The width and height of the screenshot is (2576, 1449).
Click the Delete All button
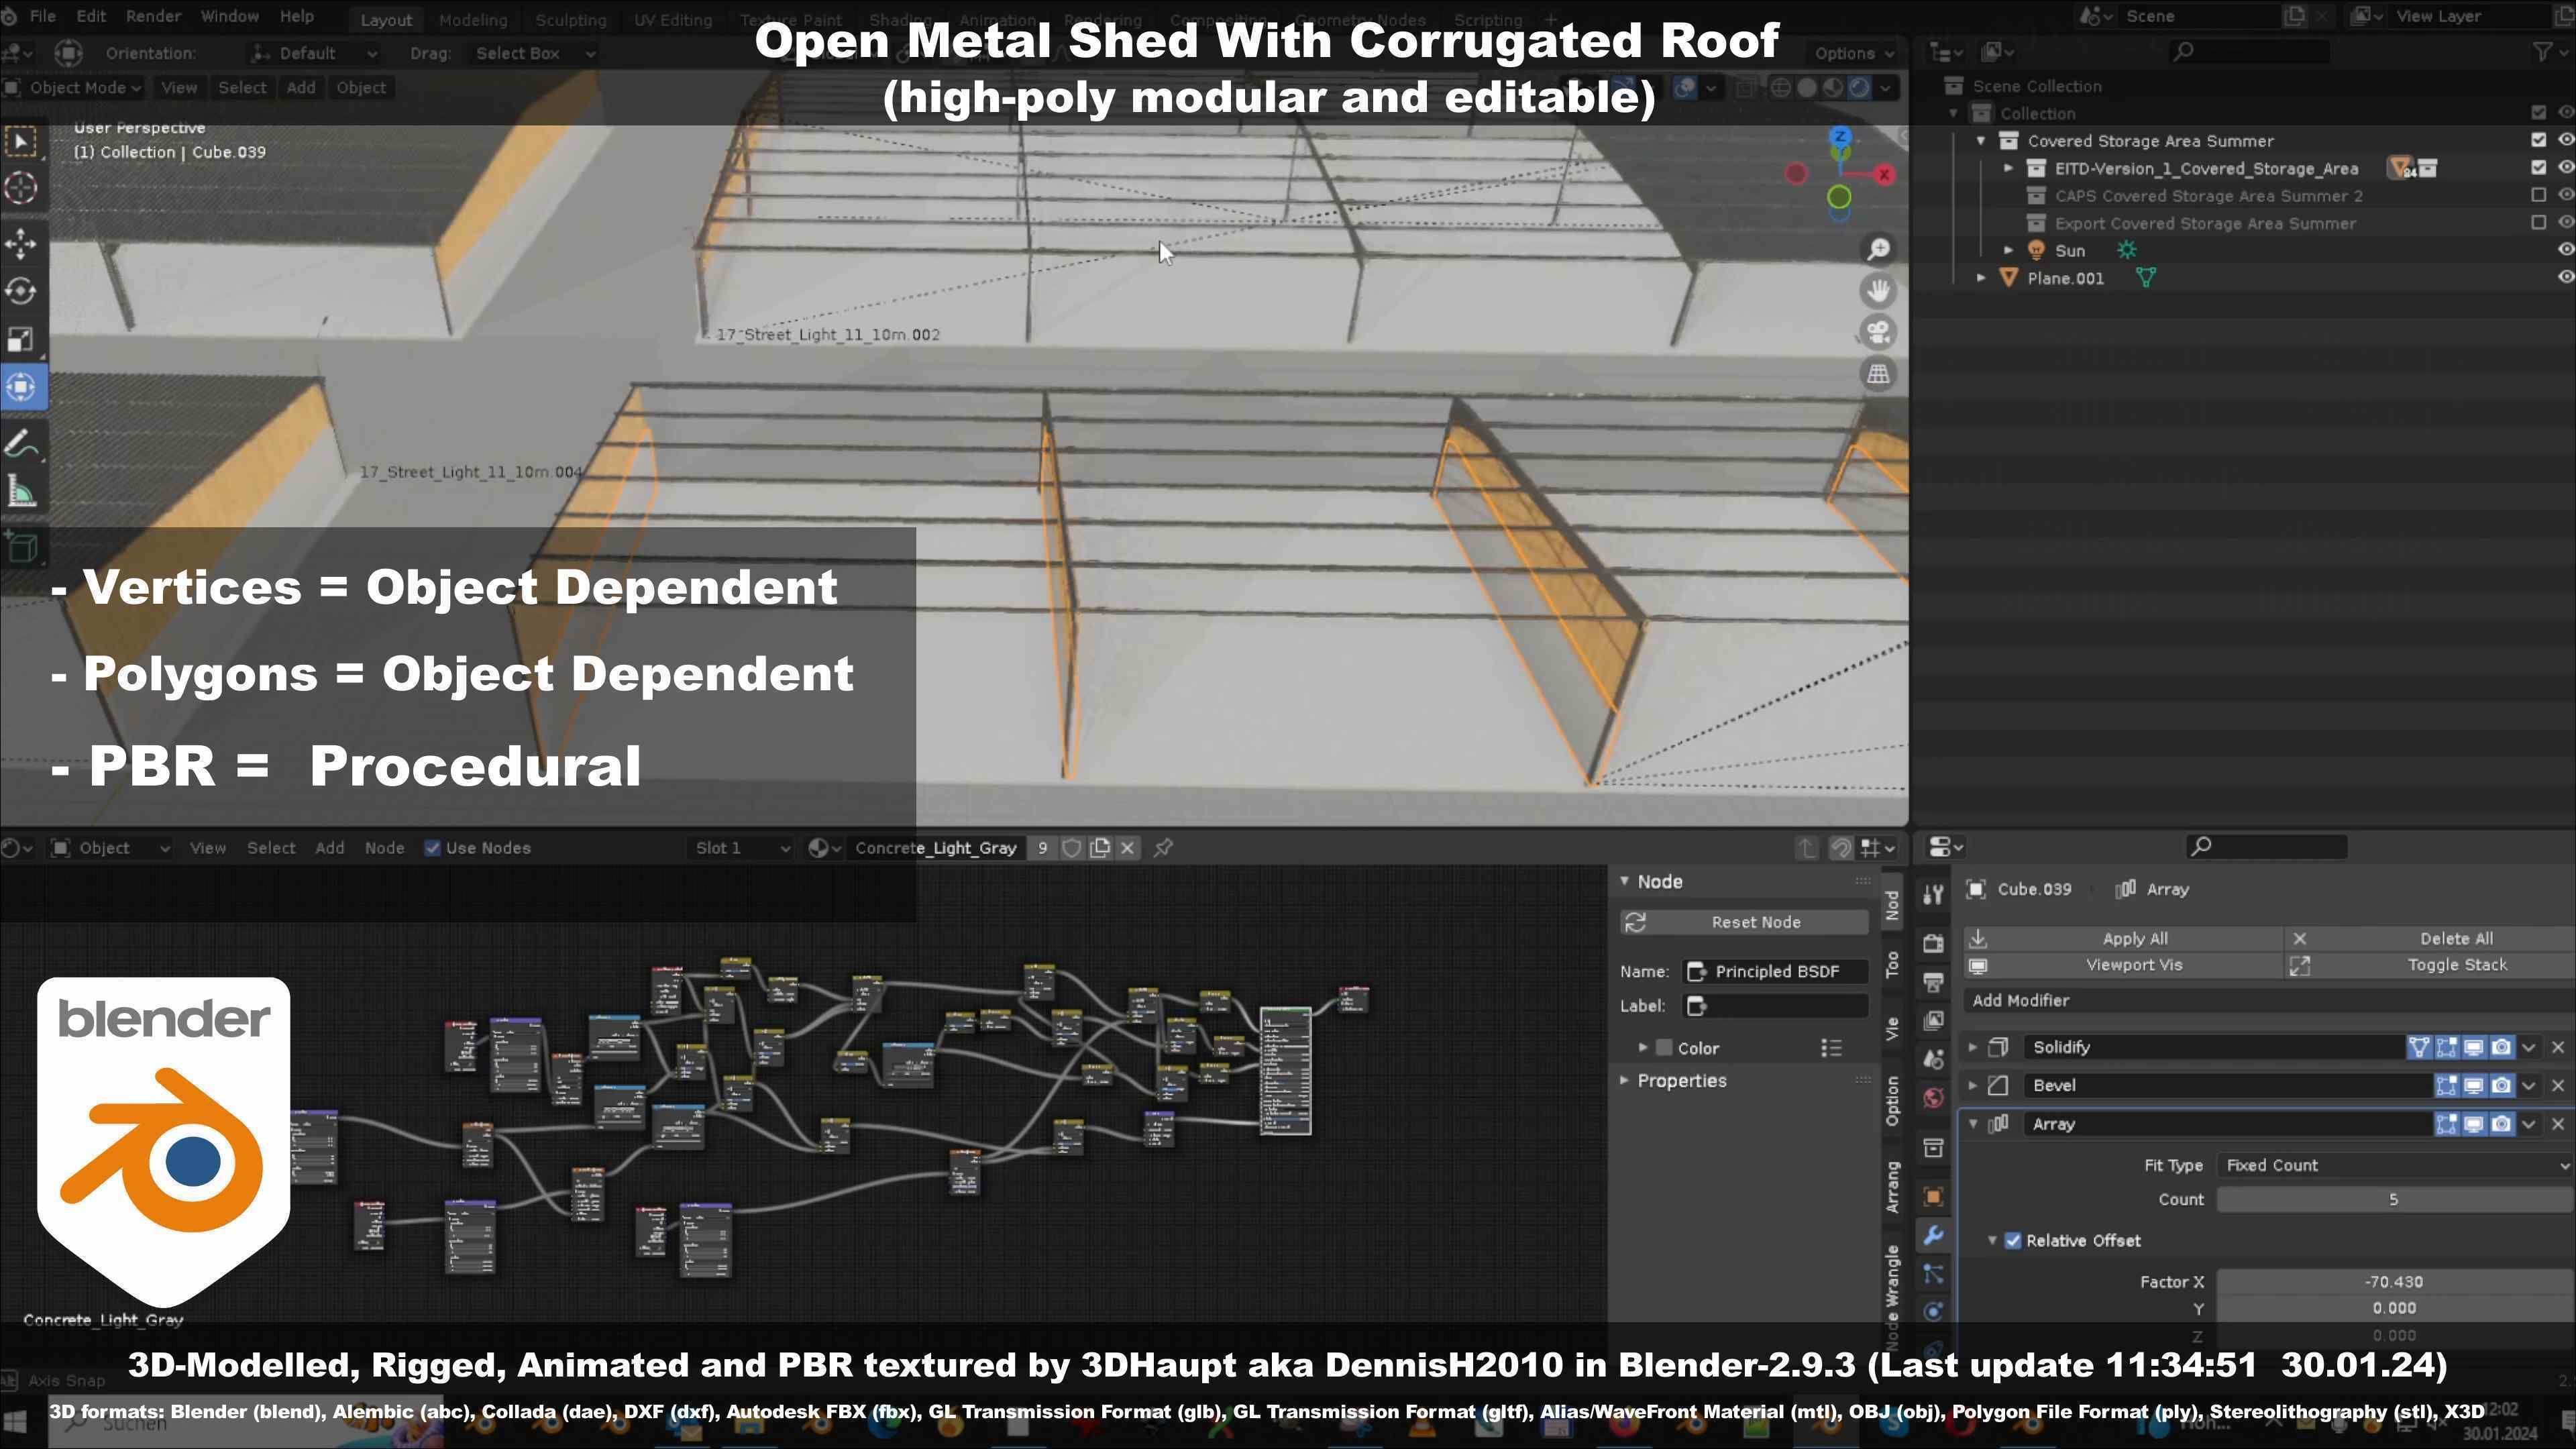click(x=2432, y=938)
